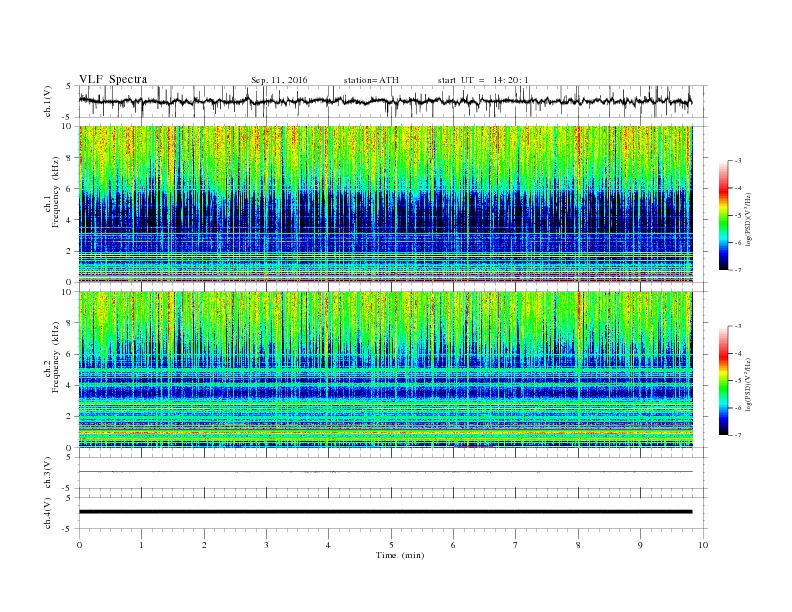Click the "ch.1(V)" axis label at top
792x612 pixels.
pos(48,101)
